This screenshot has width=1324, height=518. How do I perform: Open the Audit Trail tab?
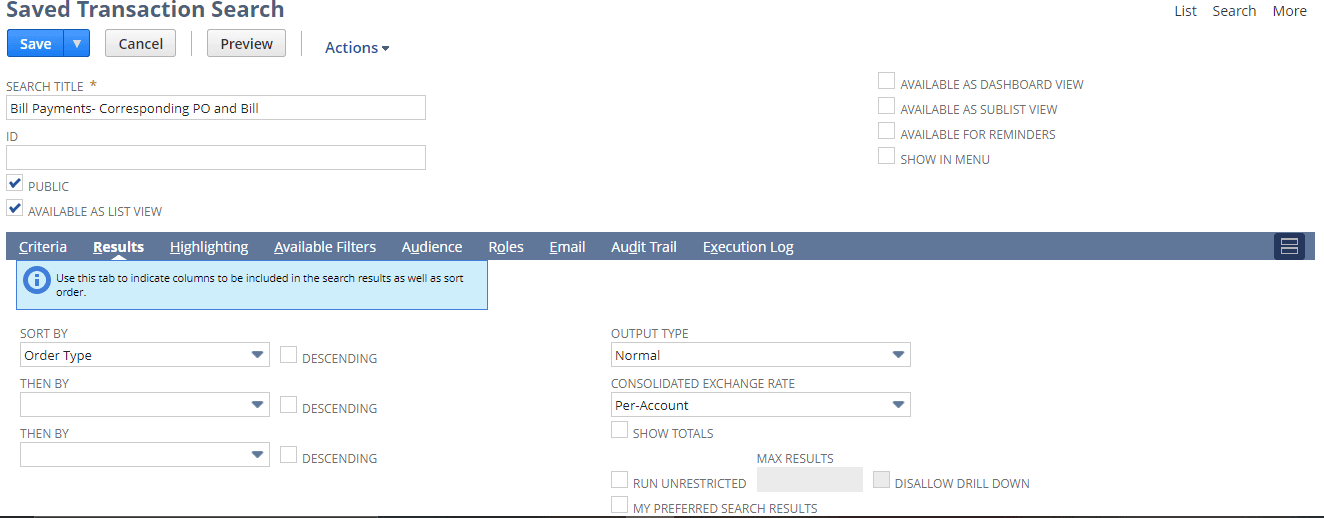click(644, 247)
